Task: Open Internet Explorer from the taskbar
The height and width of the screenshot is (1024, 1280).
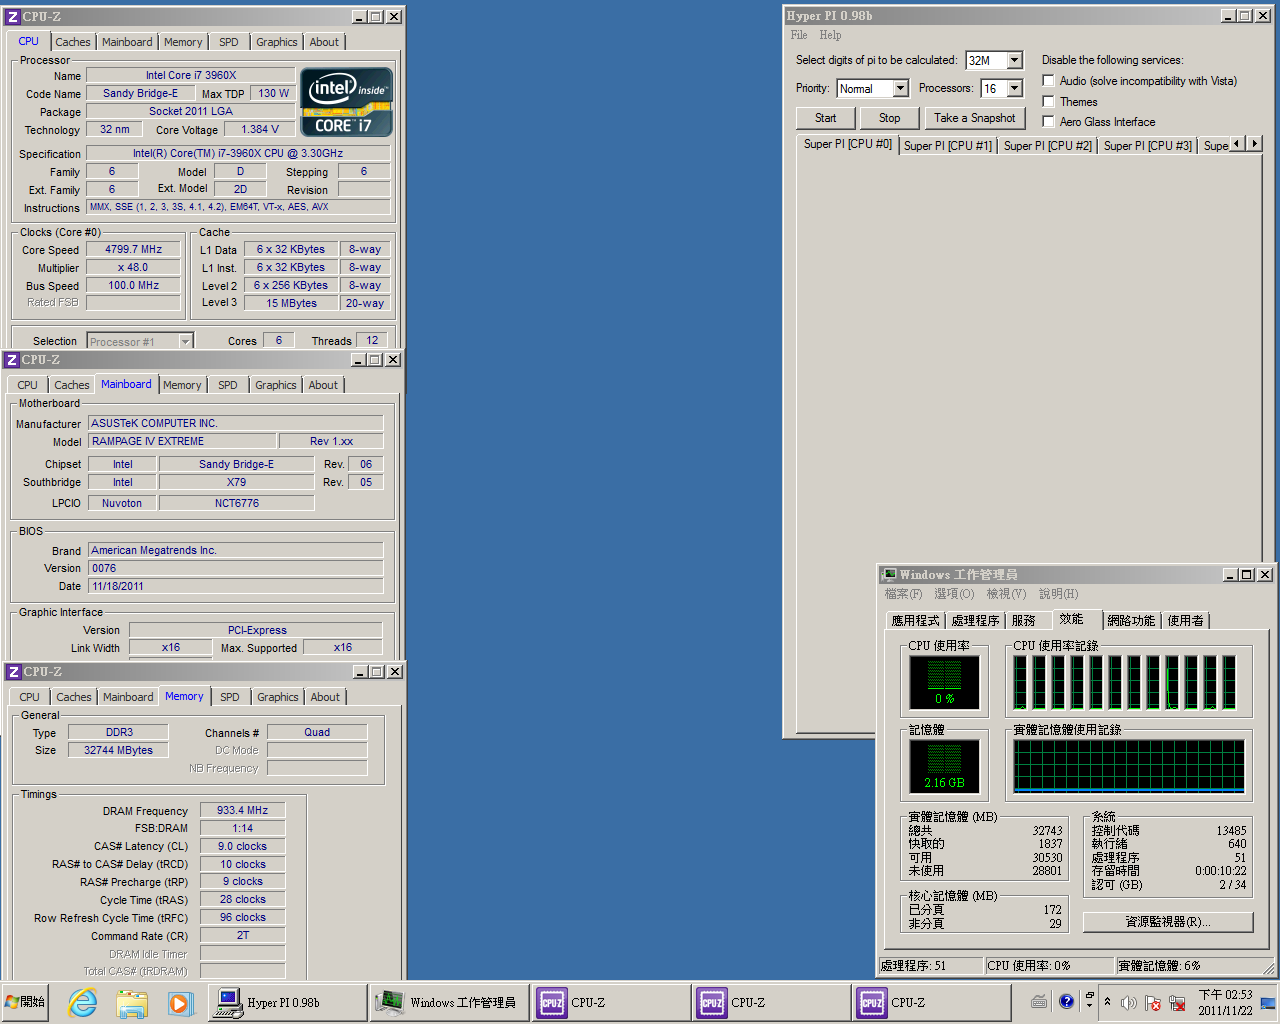Action: pyautogui.click(x=82, y=1002)
